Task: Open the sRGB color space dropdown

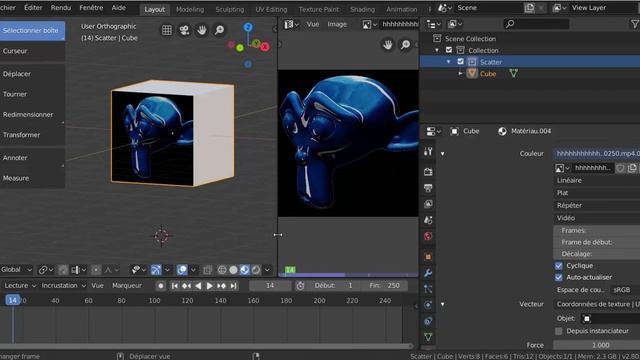Action: (625, 290)
